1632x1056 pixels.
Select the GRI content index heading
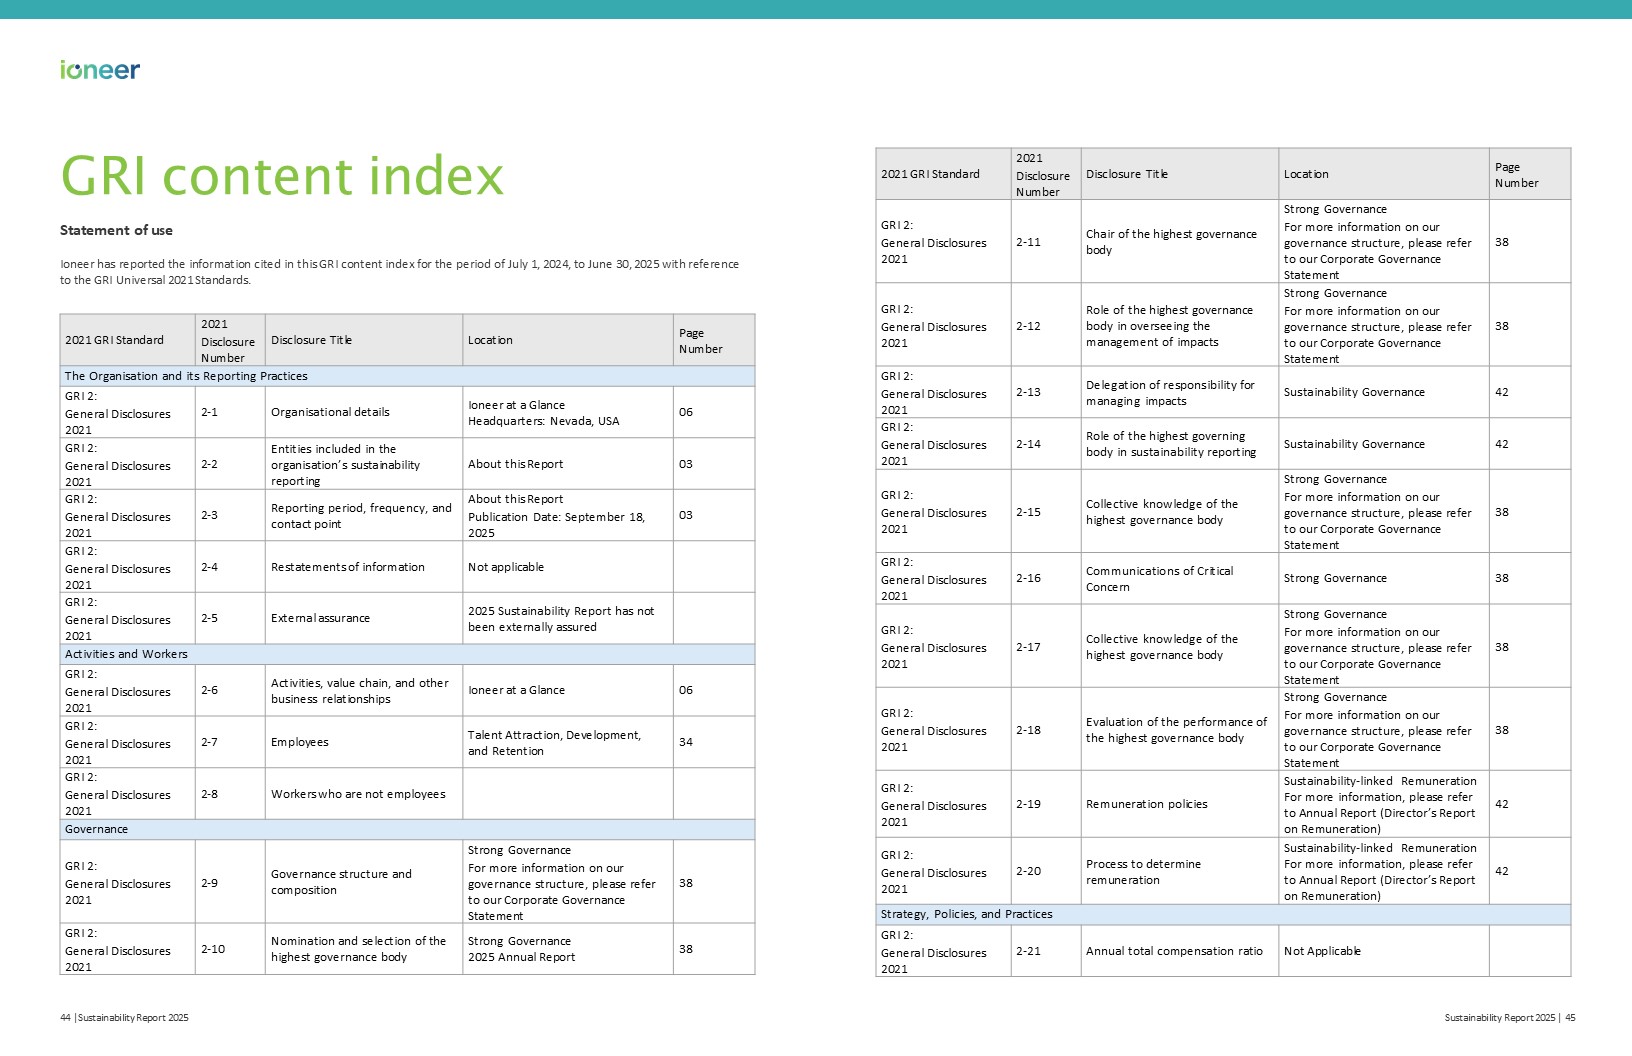(x=282, y=176)
